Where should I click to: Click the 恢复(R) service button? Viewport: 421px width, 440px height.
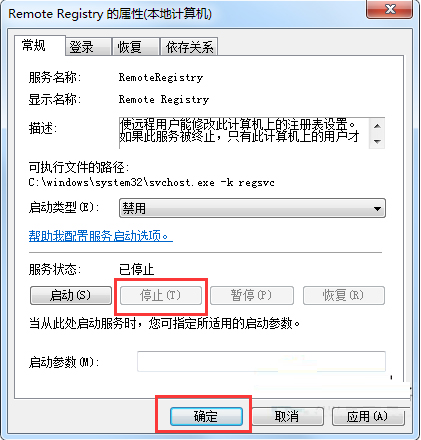pyautogui.click(x=344, y=295)
